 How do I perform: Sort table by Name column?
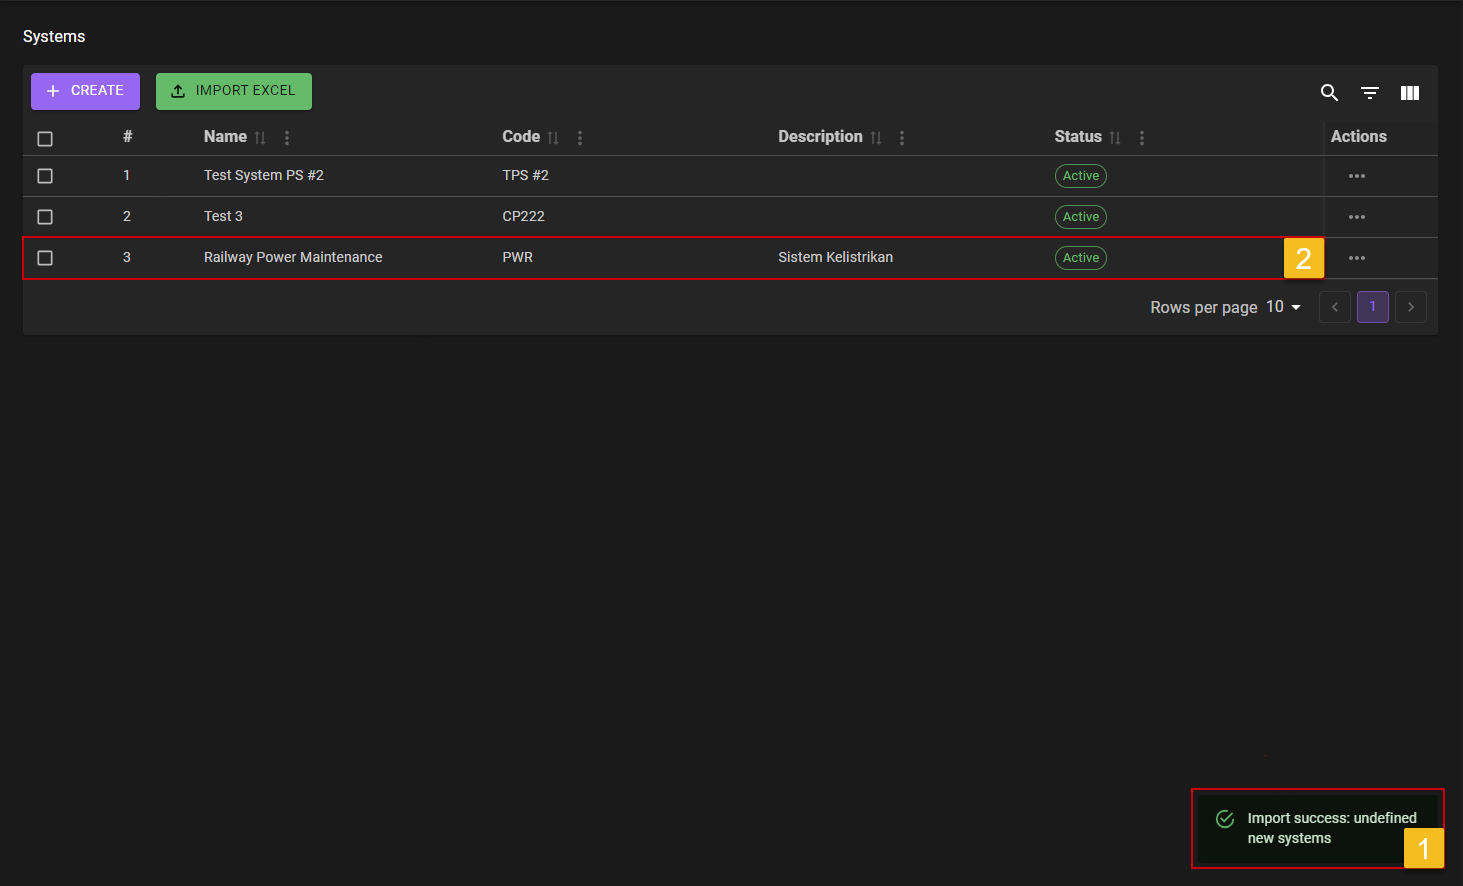260,138
